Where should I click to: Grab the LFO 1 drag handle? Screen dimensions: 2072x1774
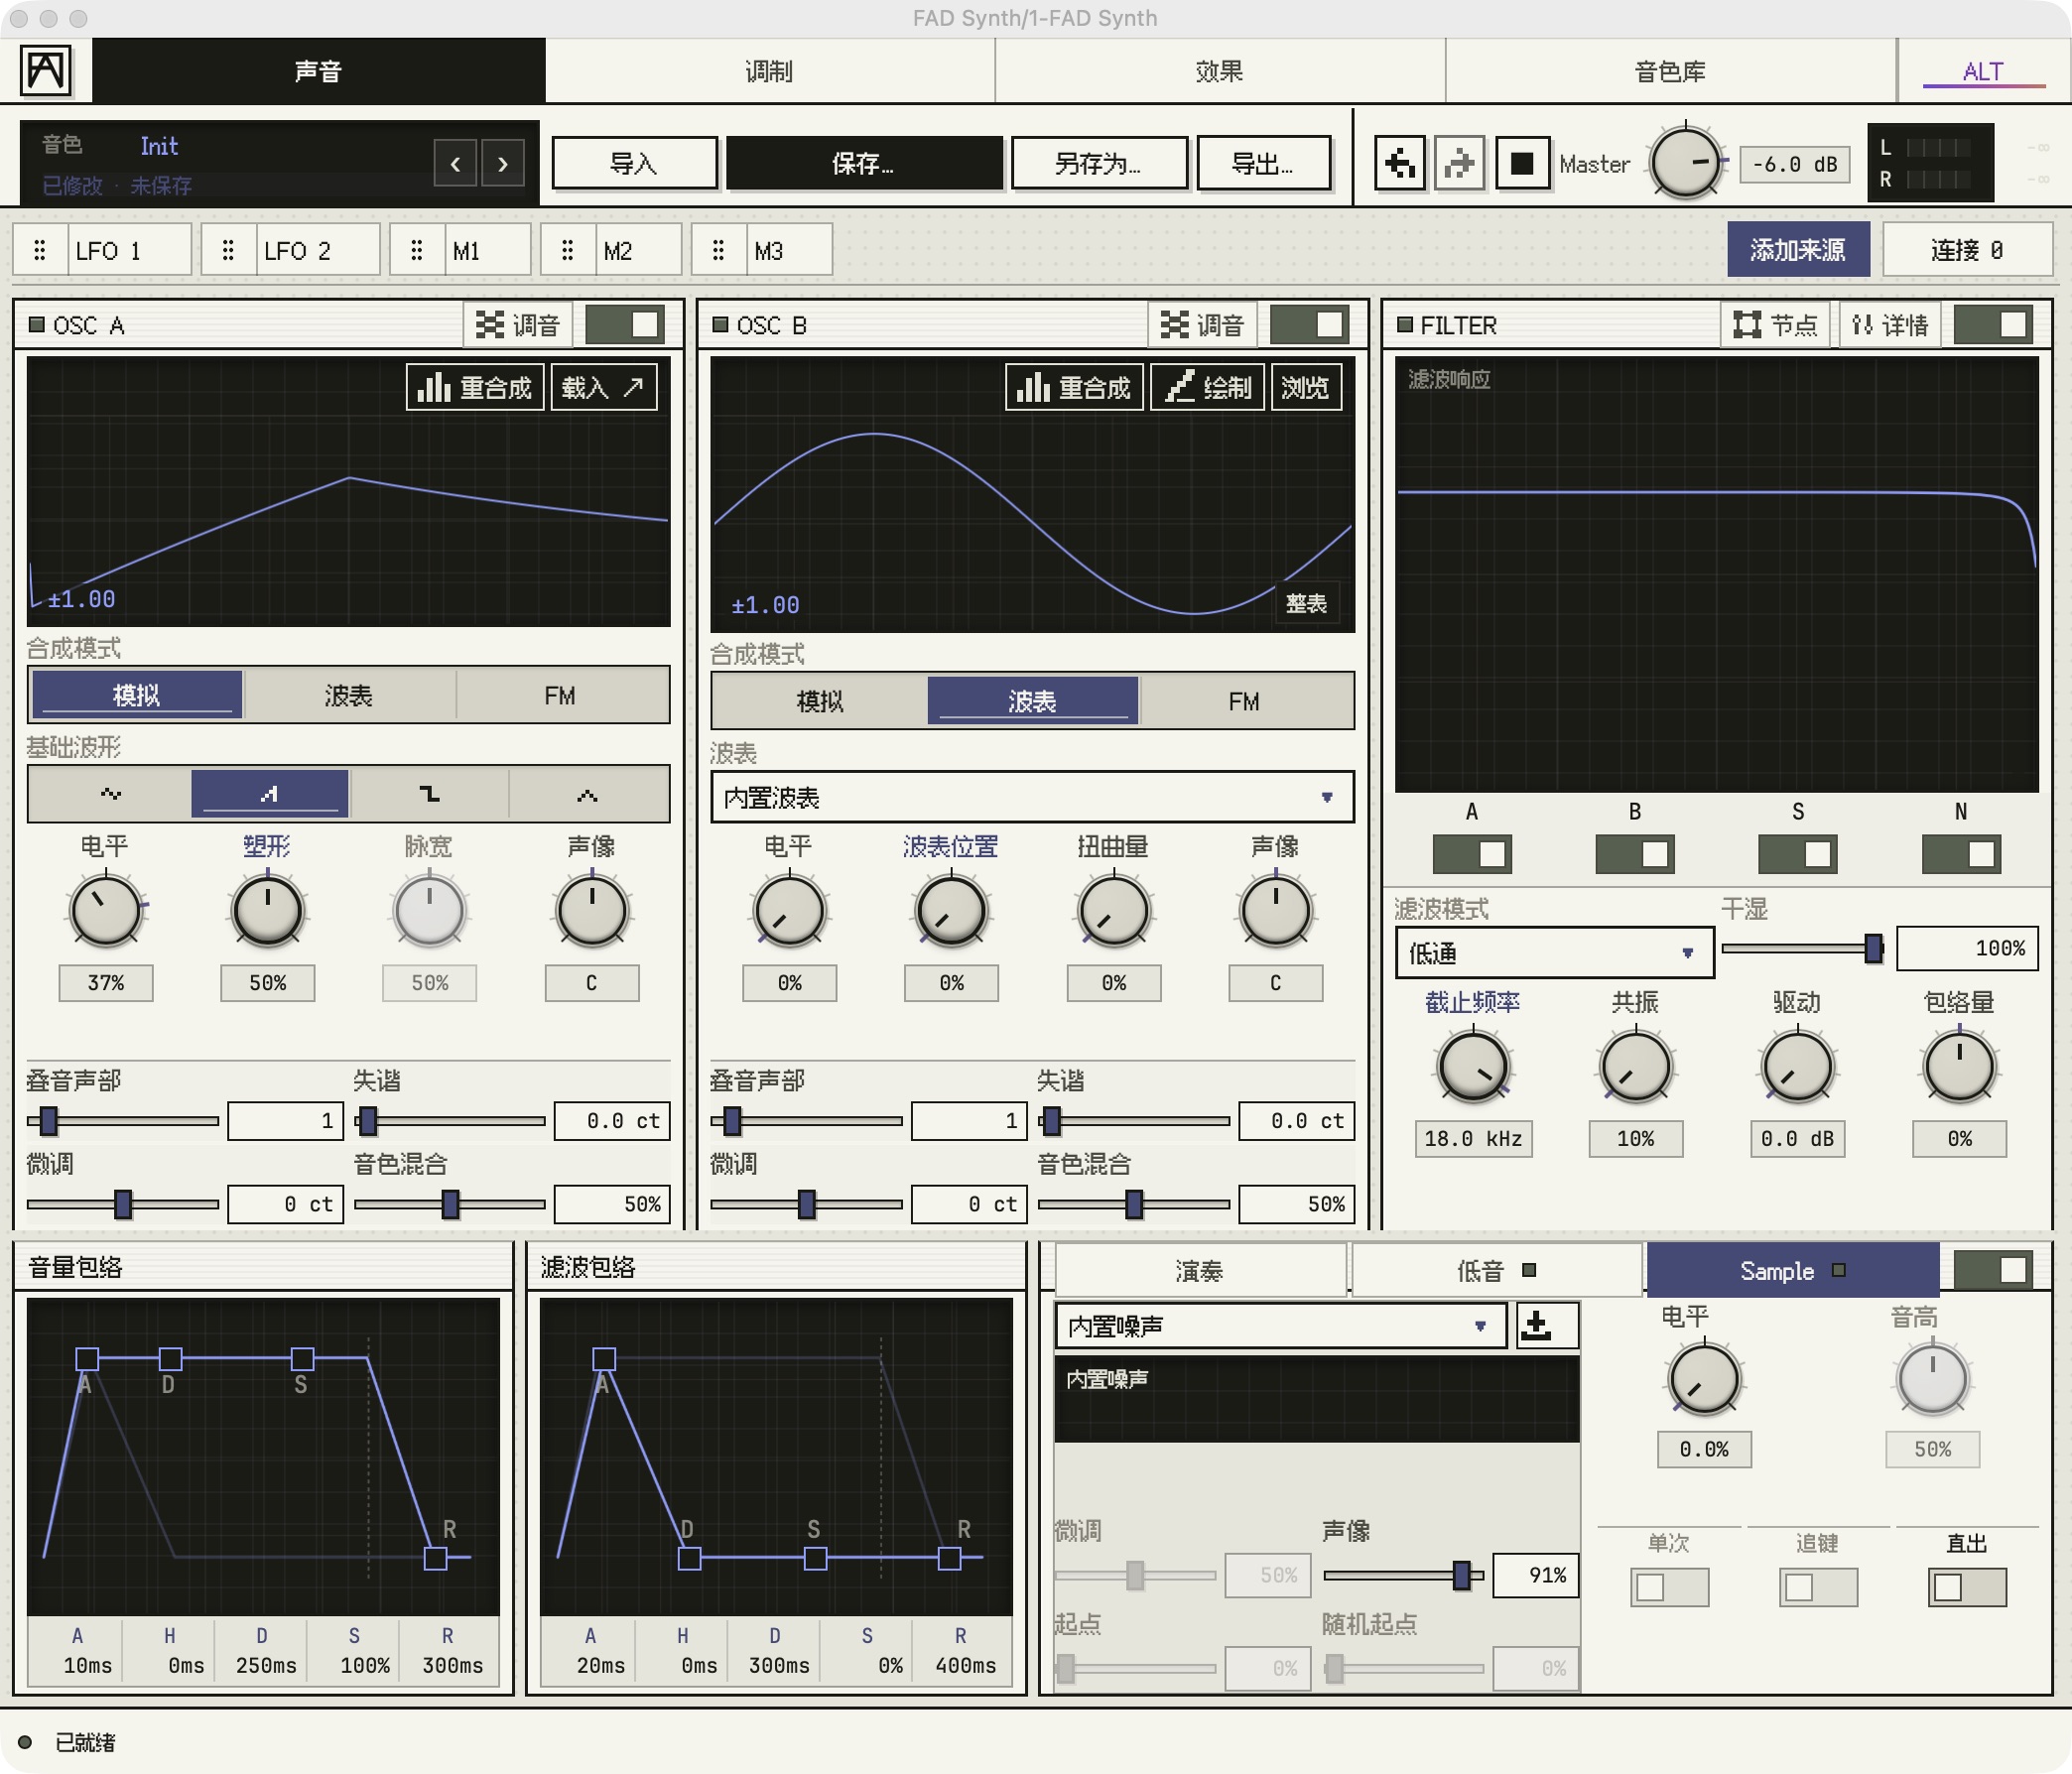(40, 250)
